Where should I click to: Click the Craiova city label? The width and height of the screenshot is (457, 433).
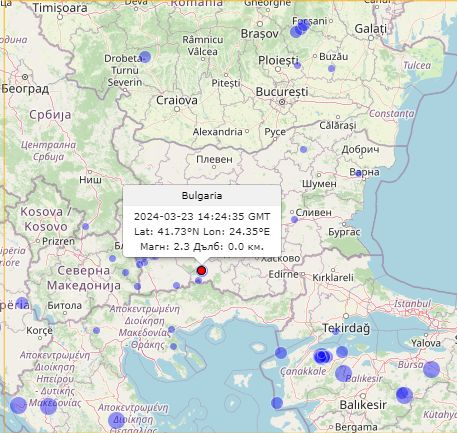(177, 100)
